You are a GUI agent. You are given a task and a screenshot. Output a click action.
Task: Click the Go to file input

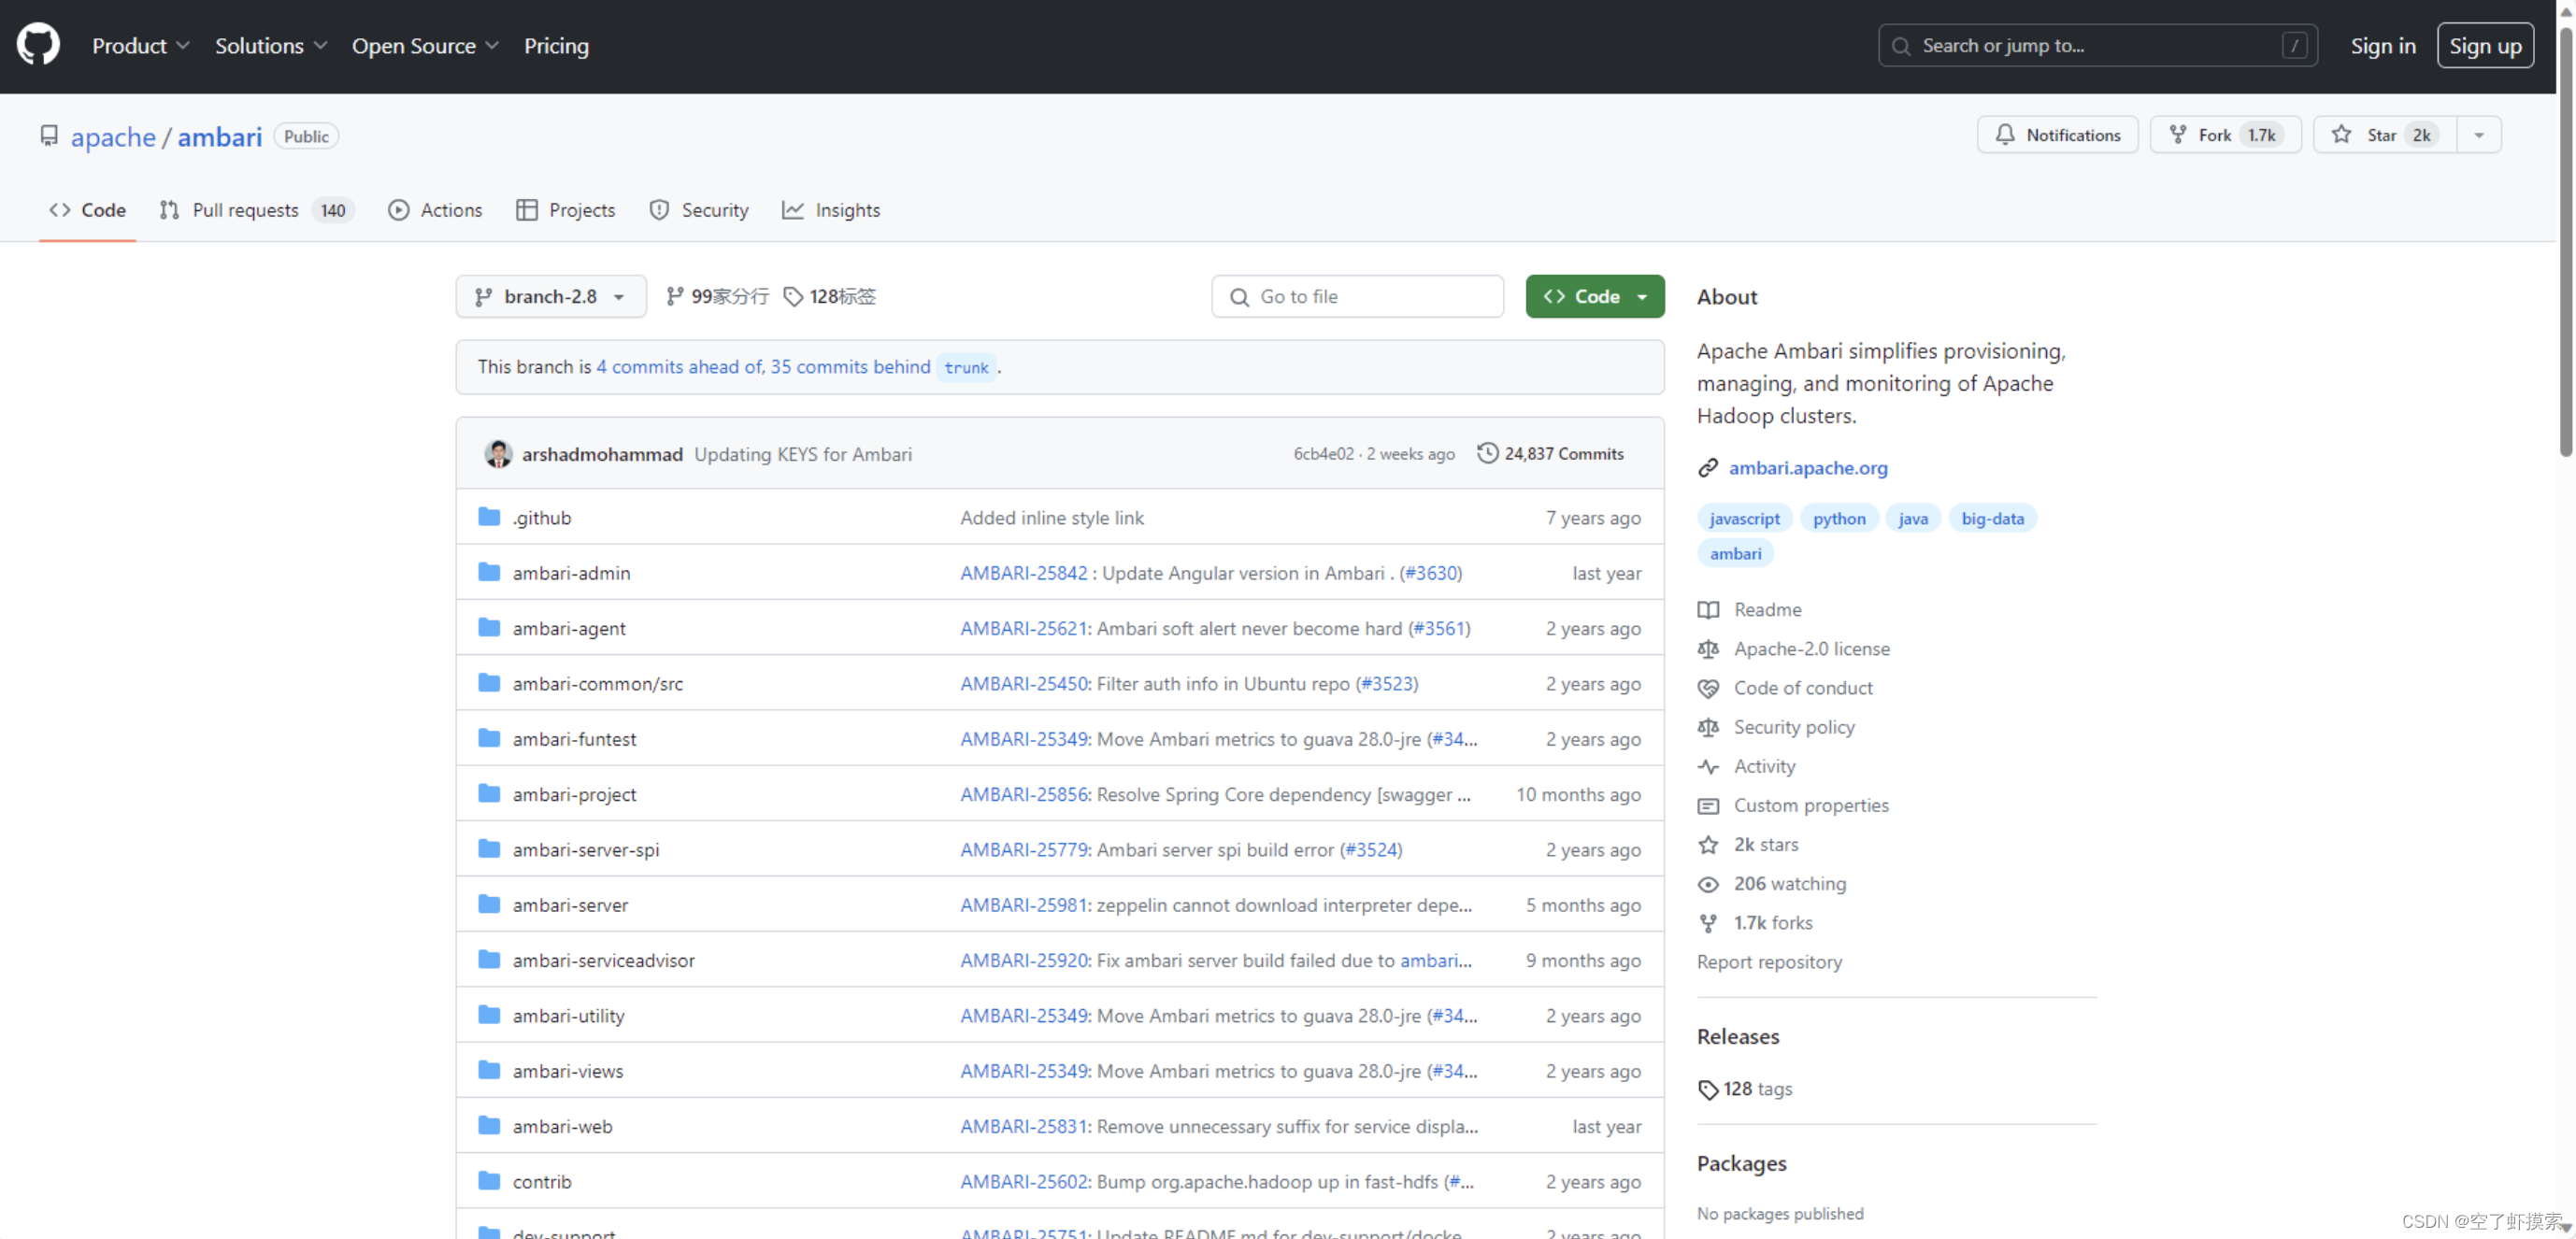pos(1357,297)
